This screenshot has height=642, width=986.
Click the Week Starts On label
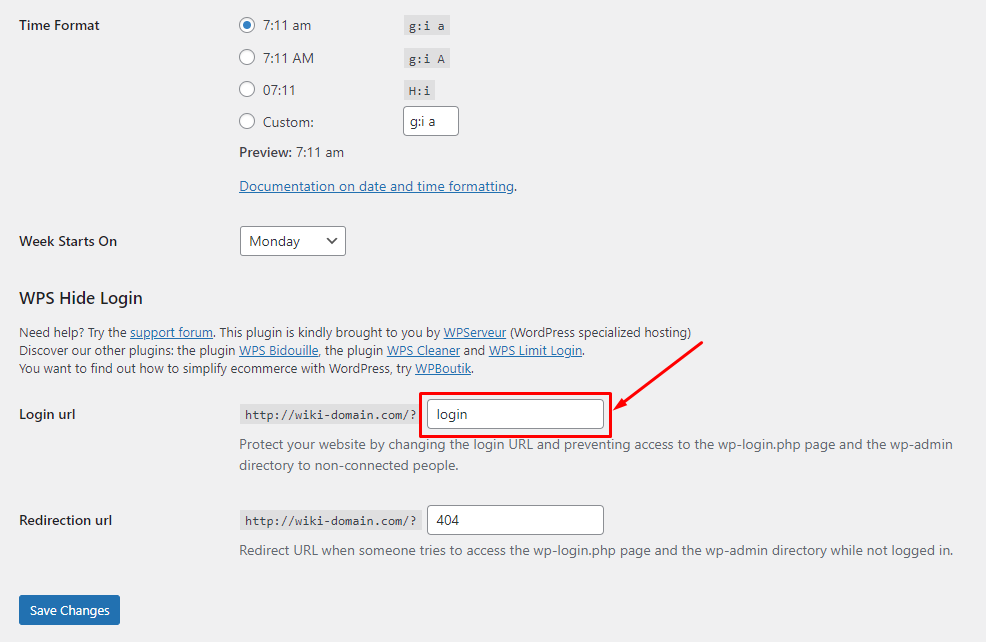tap(68, 241)
